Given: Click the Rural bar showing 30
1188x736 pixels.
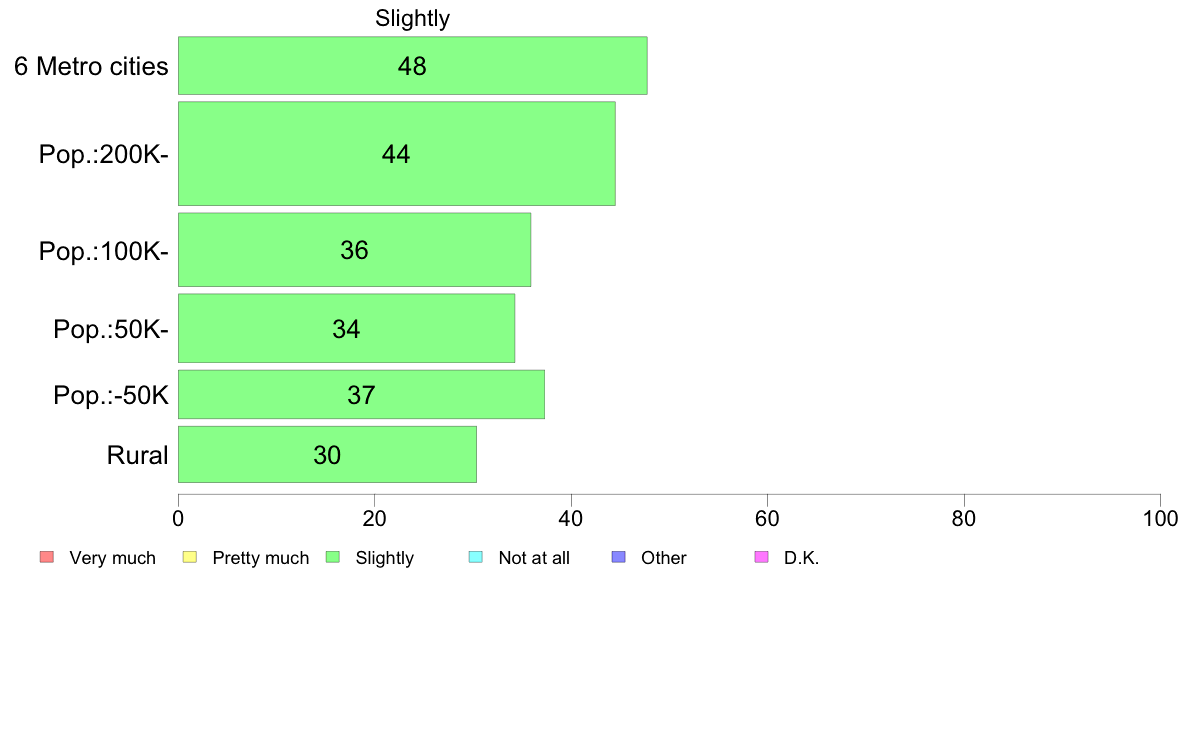Looking at the screenshot, I should (x=327, y=455).
